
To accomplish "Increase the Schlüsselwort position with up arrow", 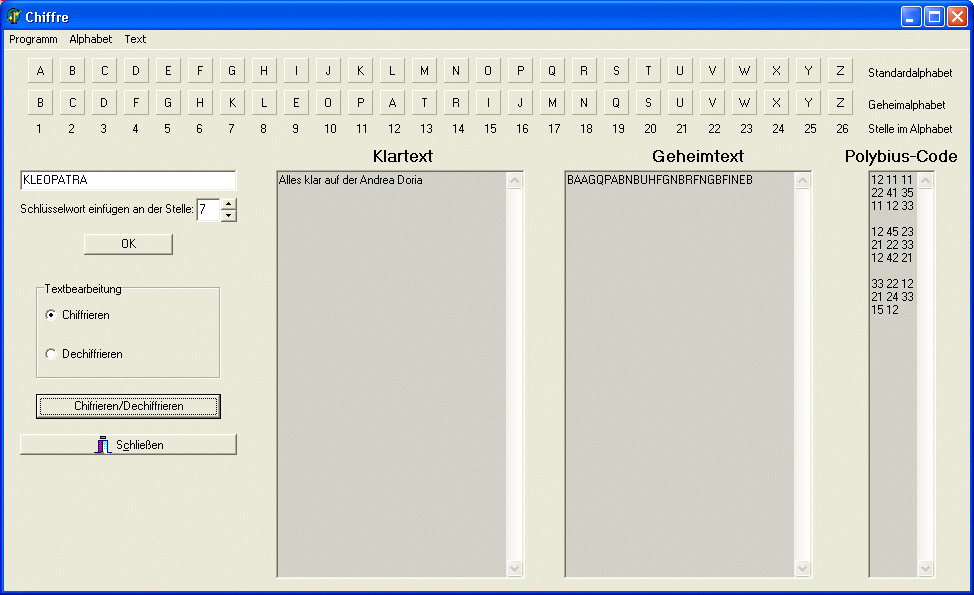I will pos(229,204).
